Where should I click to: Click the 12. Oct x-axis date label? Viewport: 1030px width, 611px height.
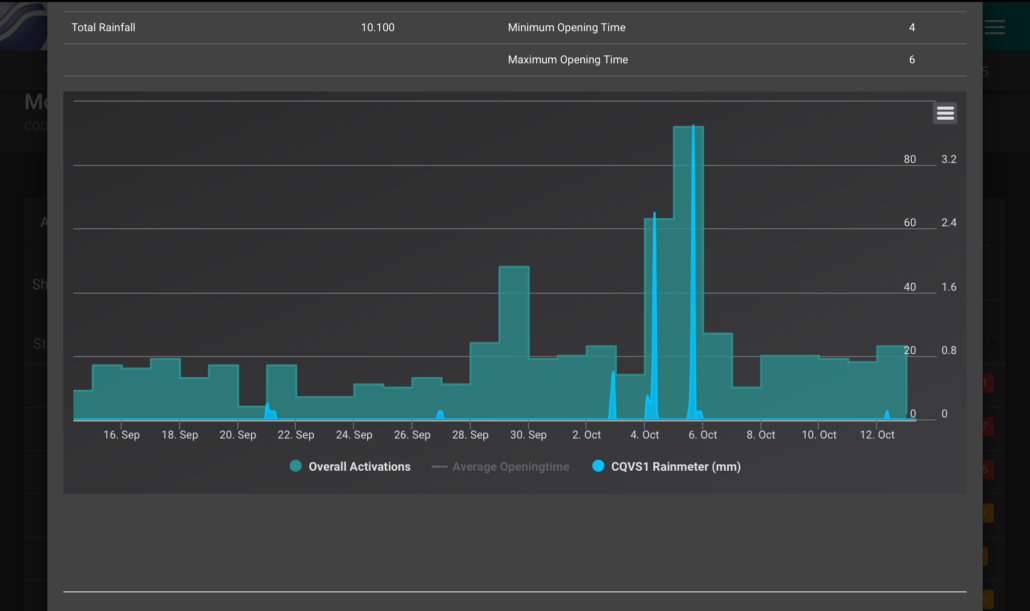coord(877,435)
